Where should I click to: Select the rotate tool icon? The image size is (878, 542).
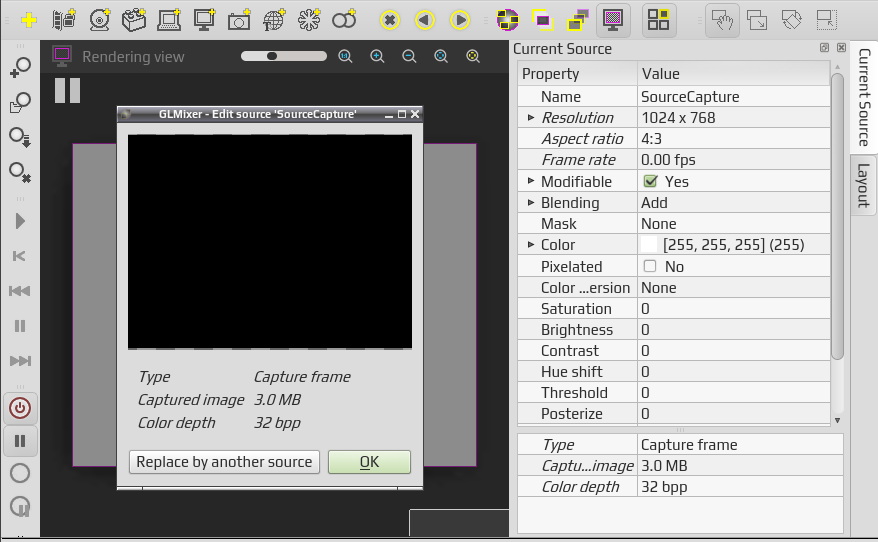tap(792, 21)
